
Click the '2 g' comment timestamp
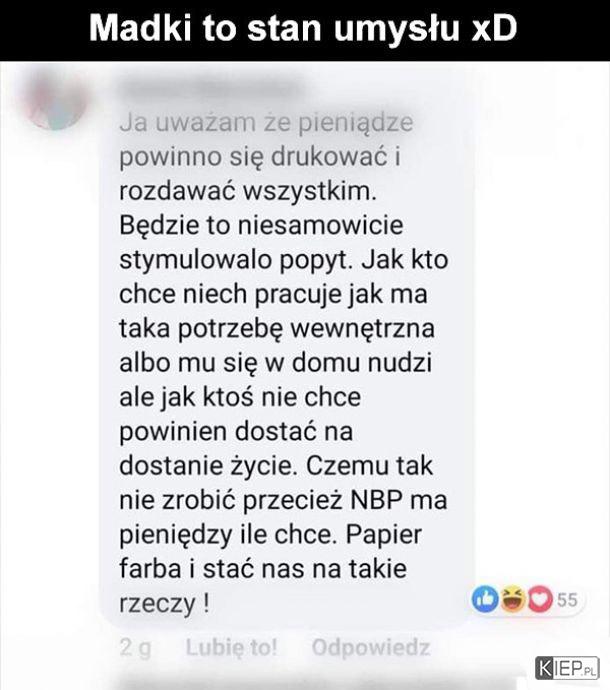click(135, 648)
